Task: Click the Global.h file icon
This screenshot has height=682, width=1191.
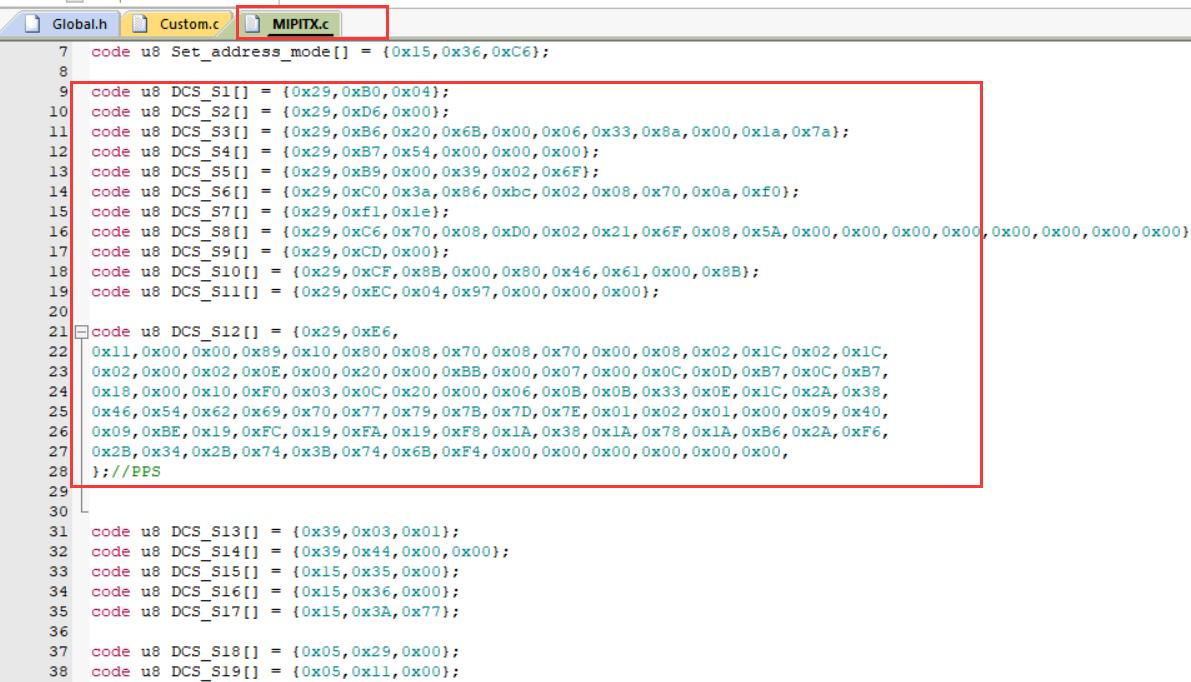Action: point(33,24)
